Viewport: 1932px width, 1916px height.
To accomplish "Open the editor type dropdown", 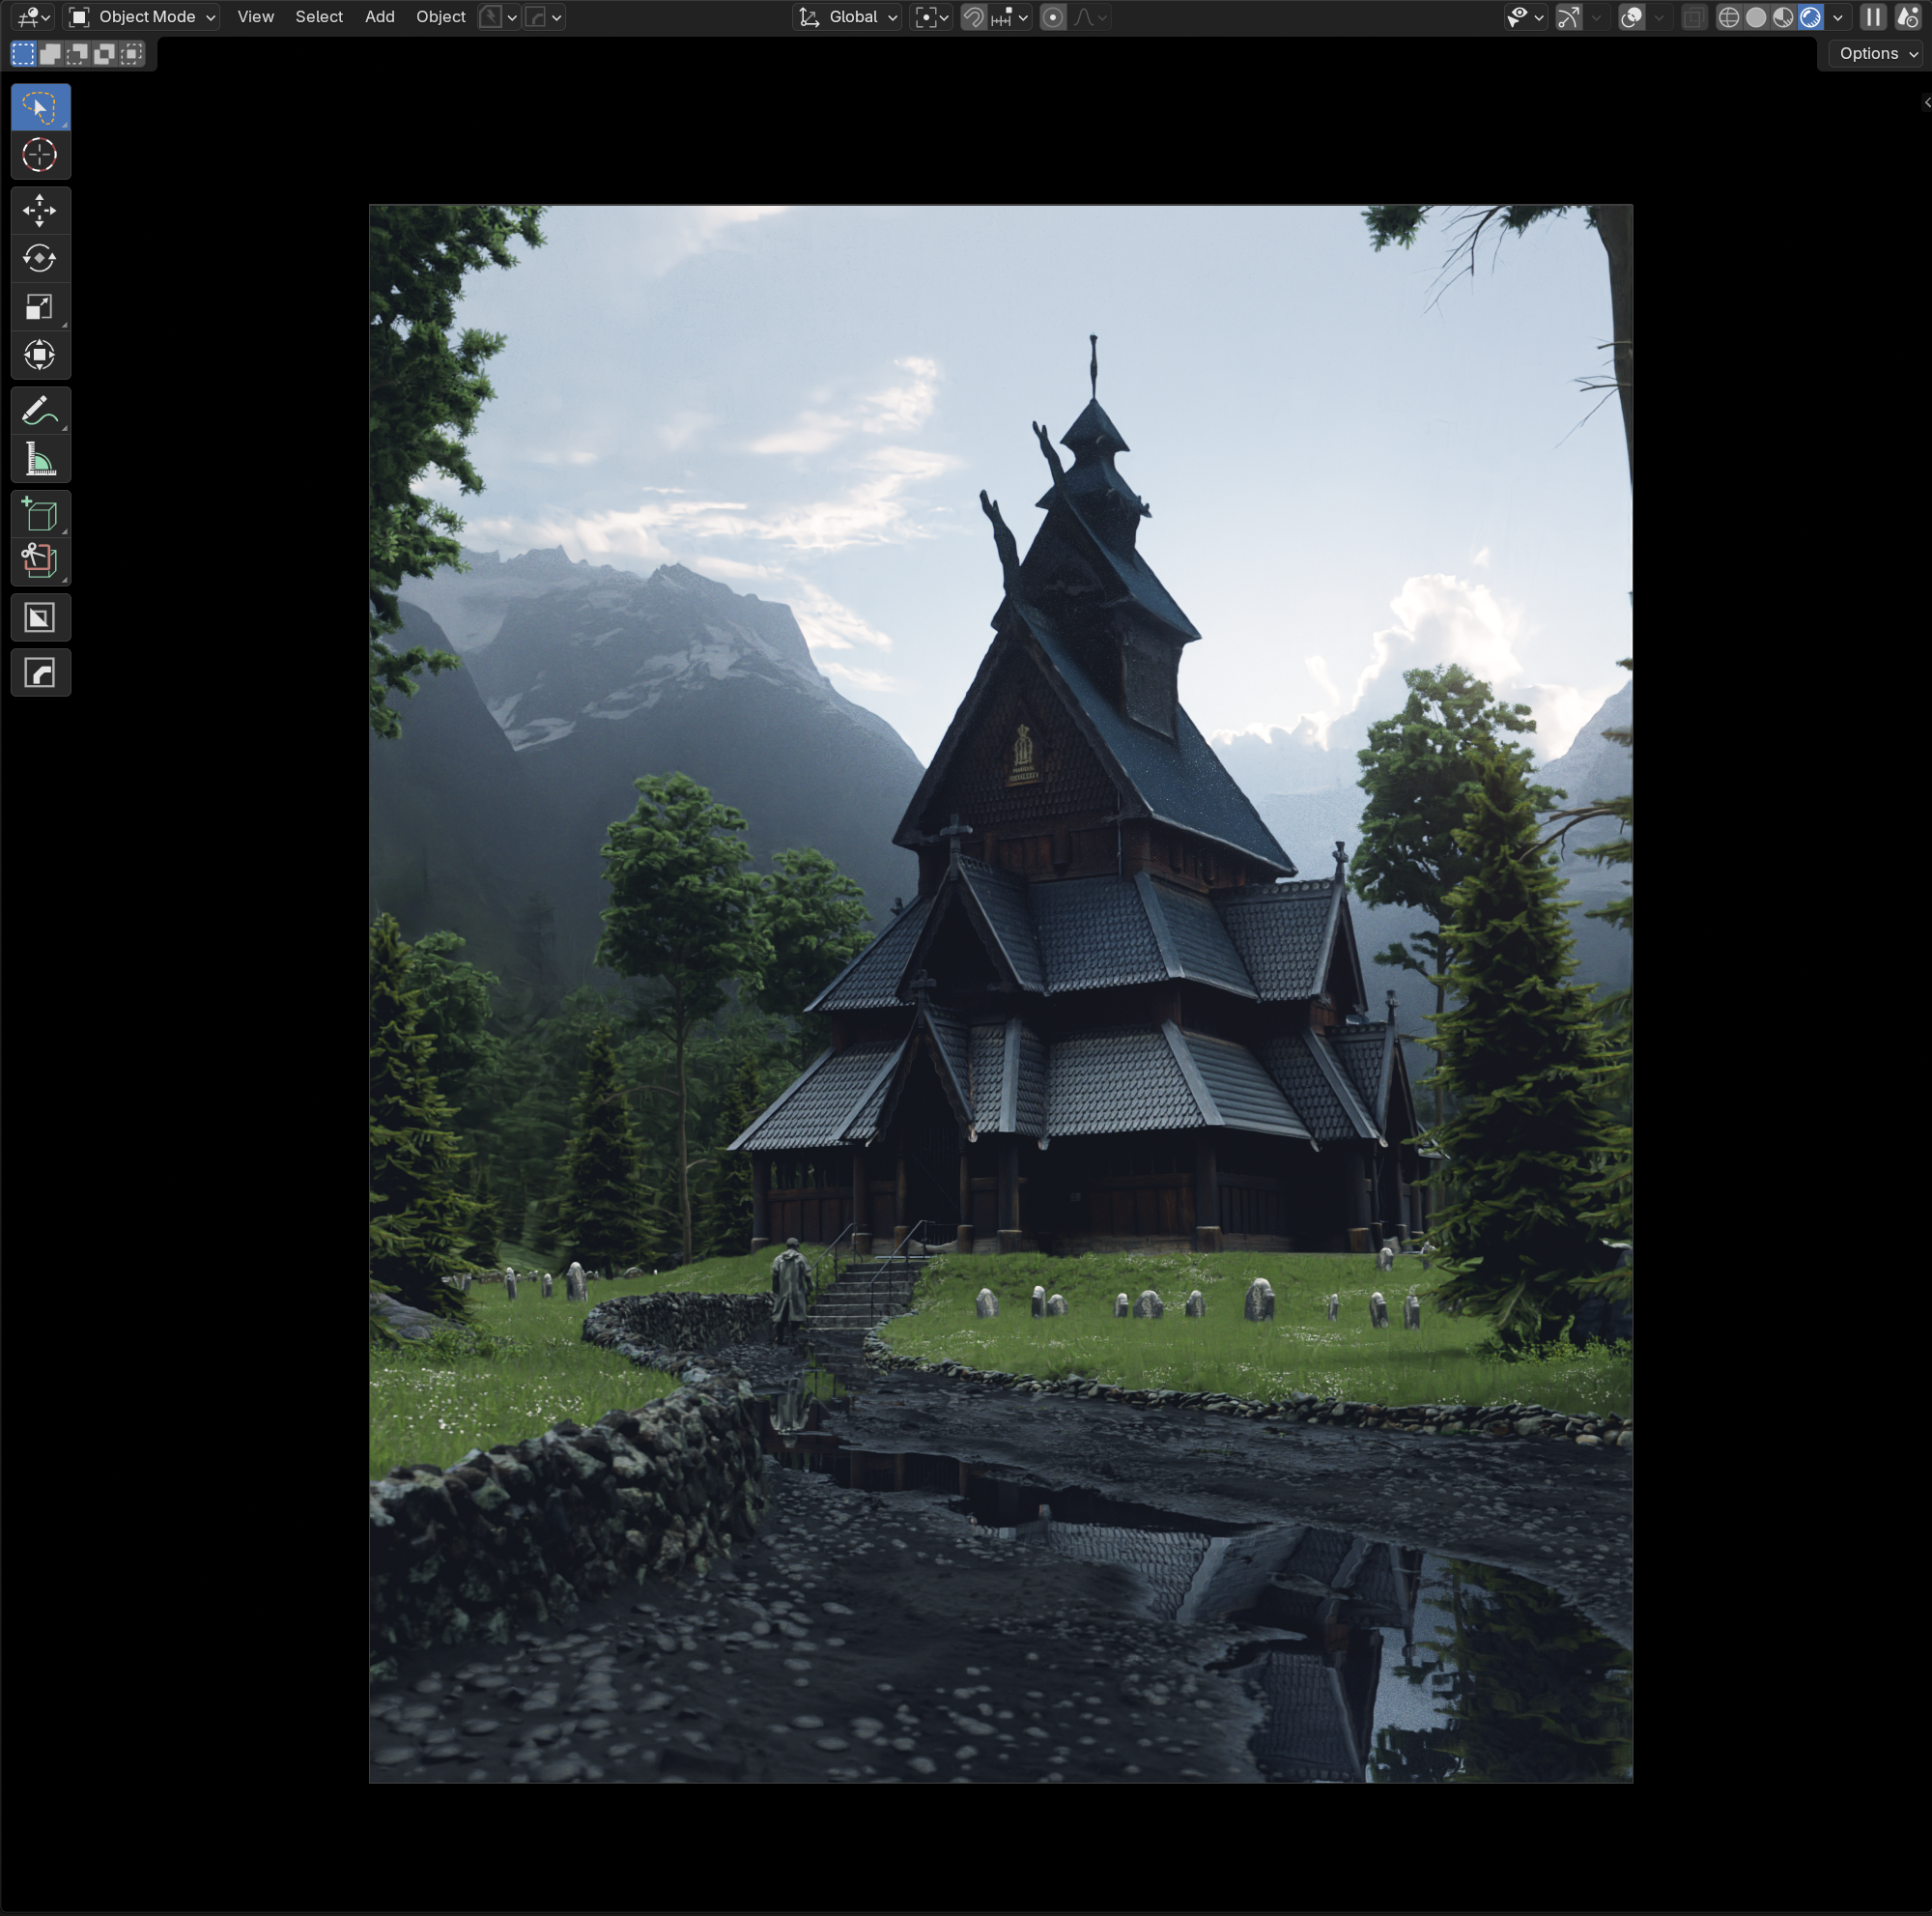I will click(x=33, y=17).
